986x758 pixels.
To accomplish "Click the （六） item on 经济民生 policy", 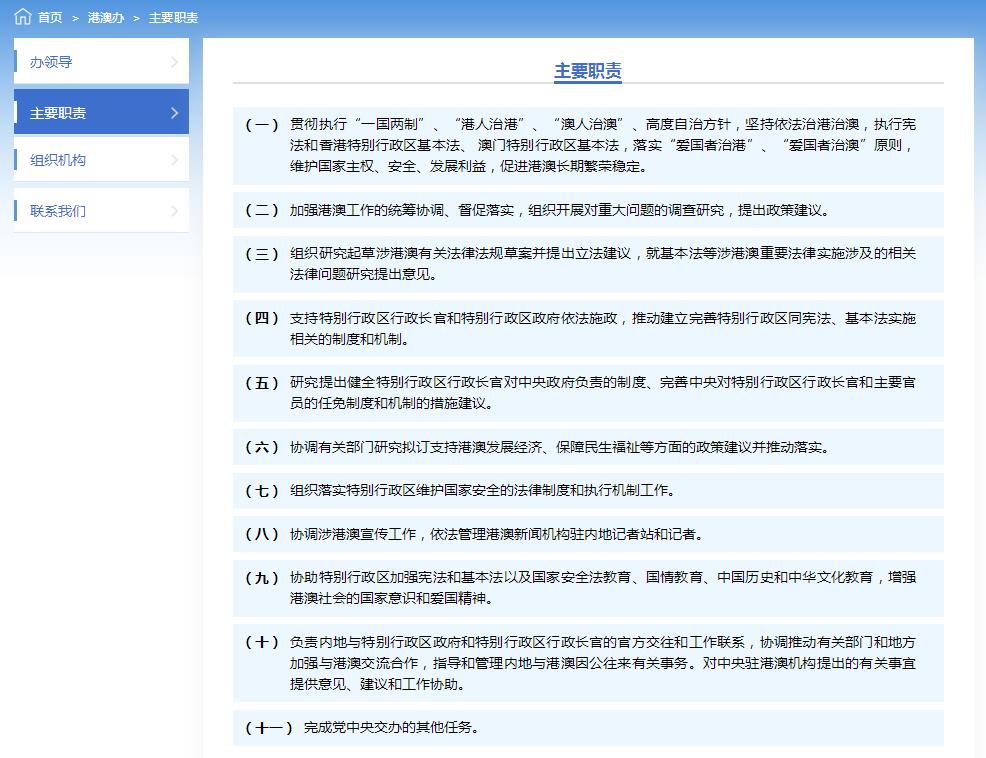I will 586,448.
